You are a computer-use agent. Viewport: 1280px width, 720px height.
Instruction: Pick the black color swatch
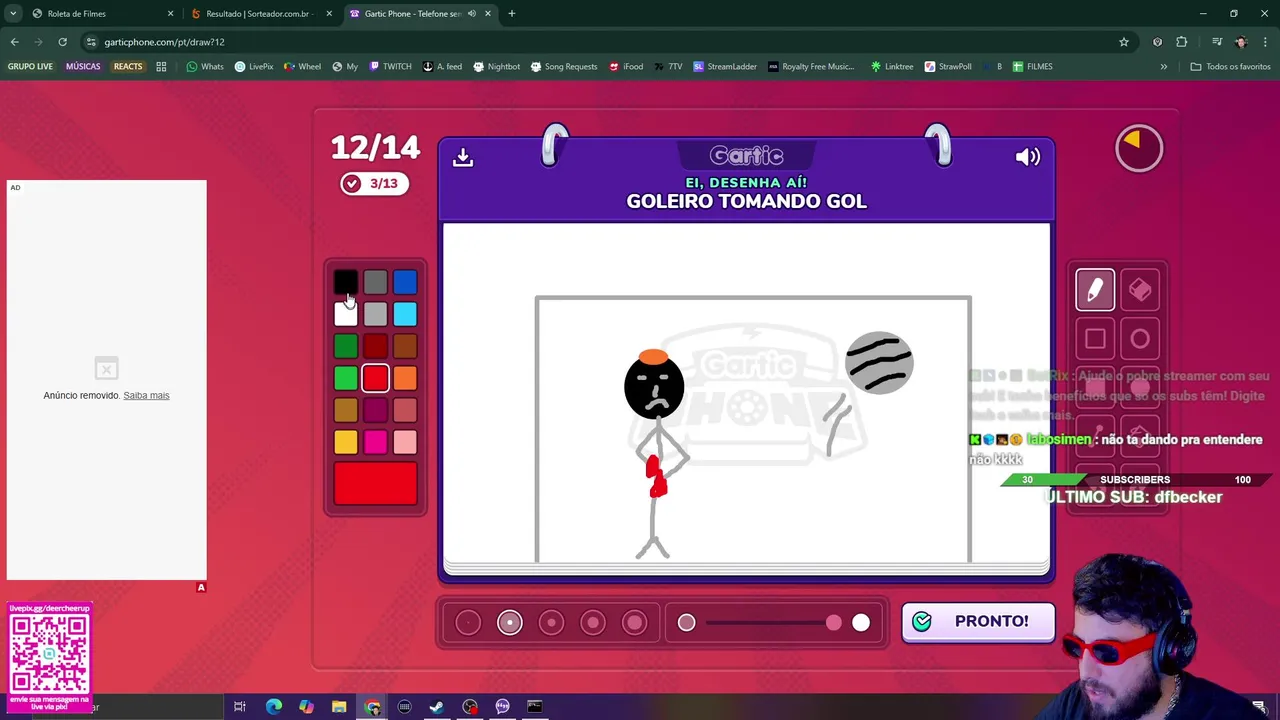coord(345,283)
